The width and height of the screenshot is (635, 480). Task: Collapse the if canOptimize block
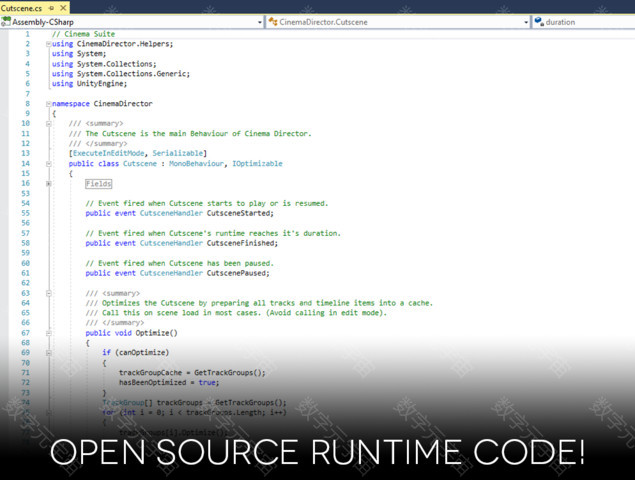[48, 353]
